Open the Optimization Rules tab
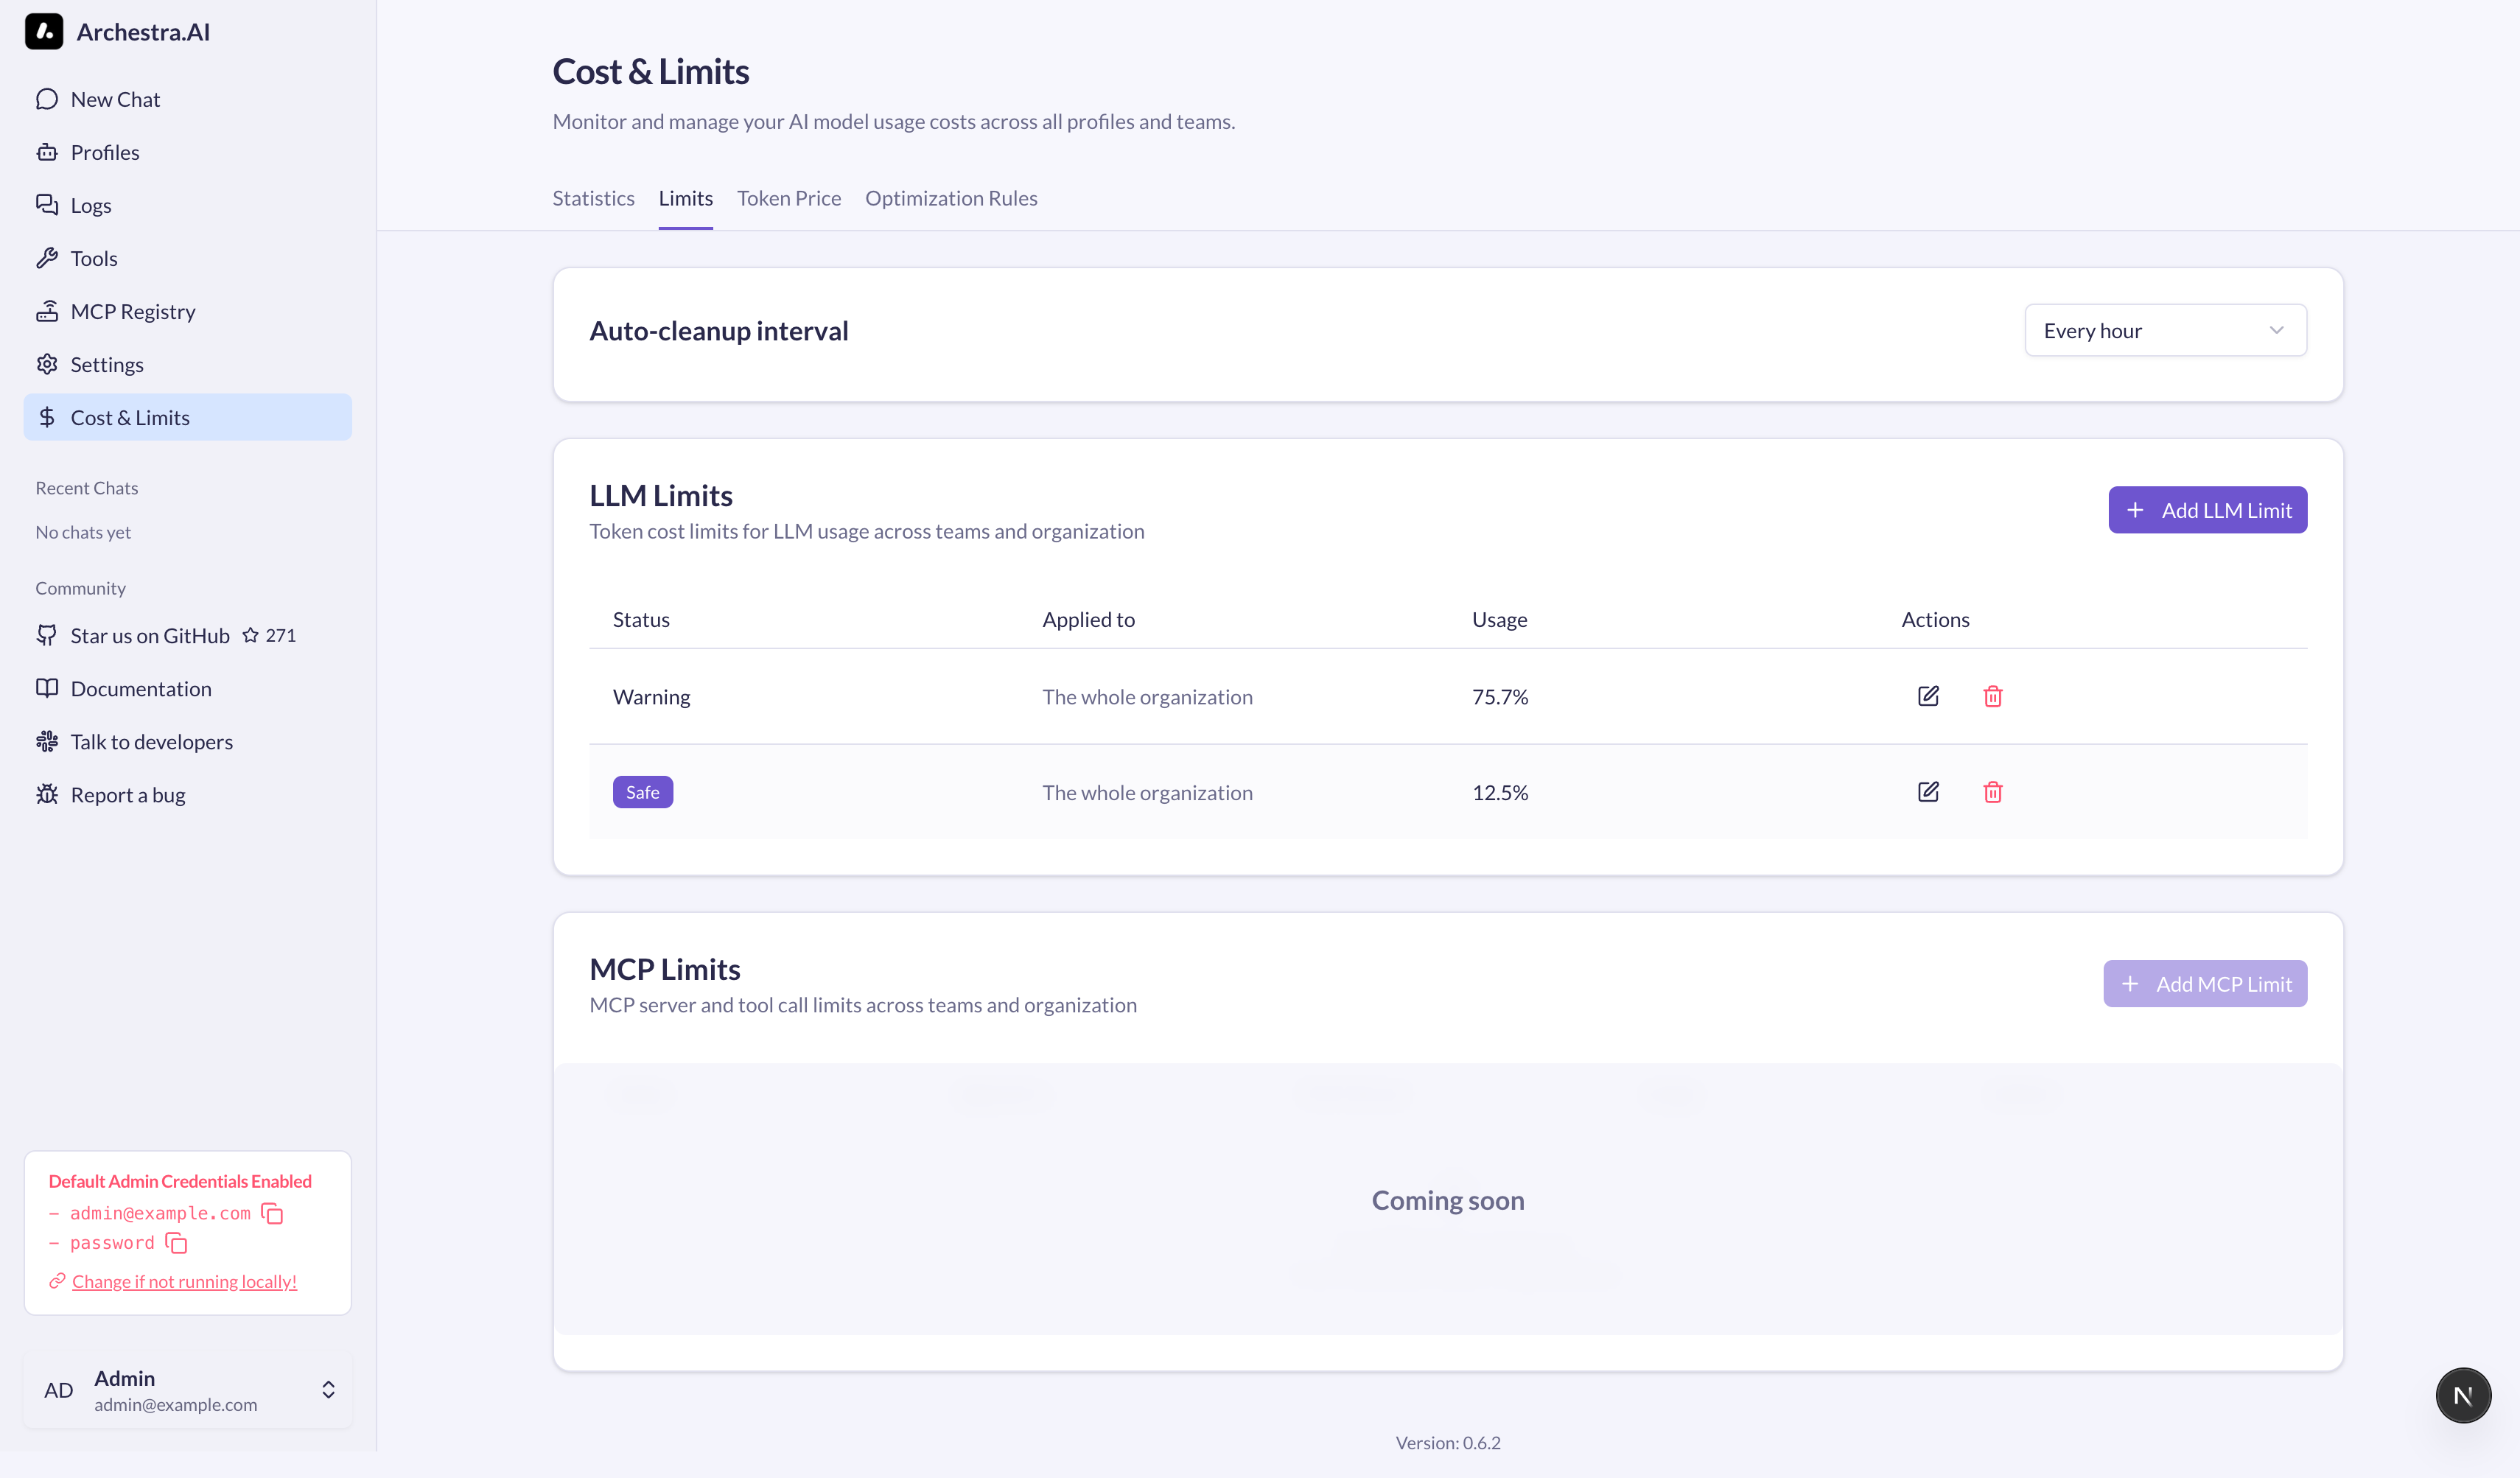 951,198
